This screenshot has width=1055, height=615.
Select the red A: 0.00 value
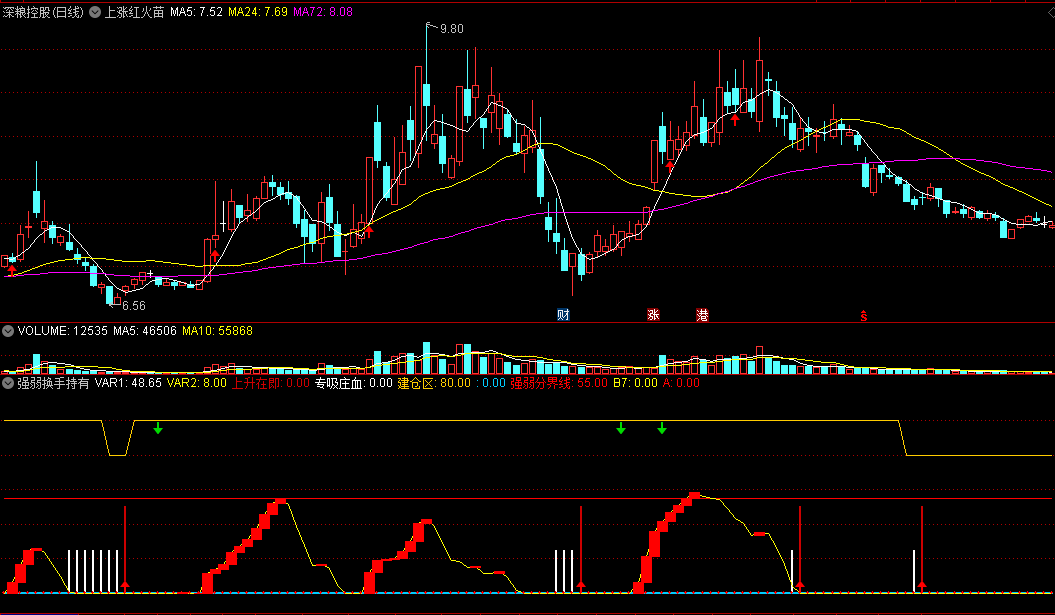[681, 384]
